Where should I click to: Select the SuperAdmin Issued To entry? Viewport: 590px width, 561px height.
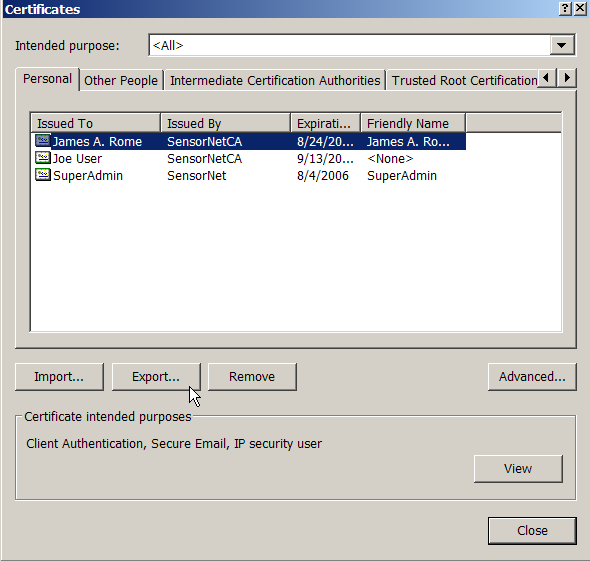[88, 175]
